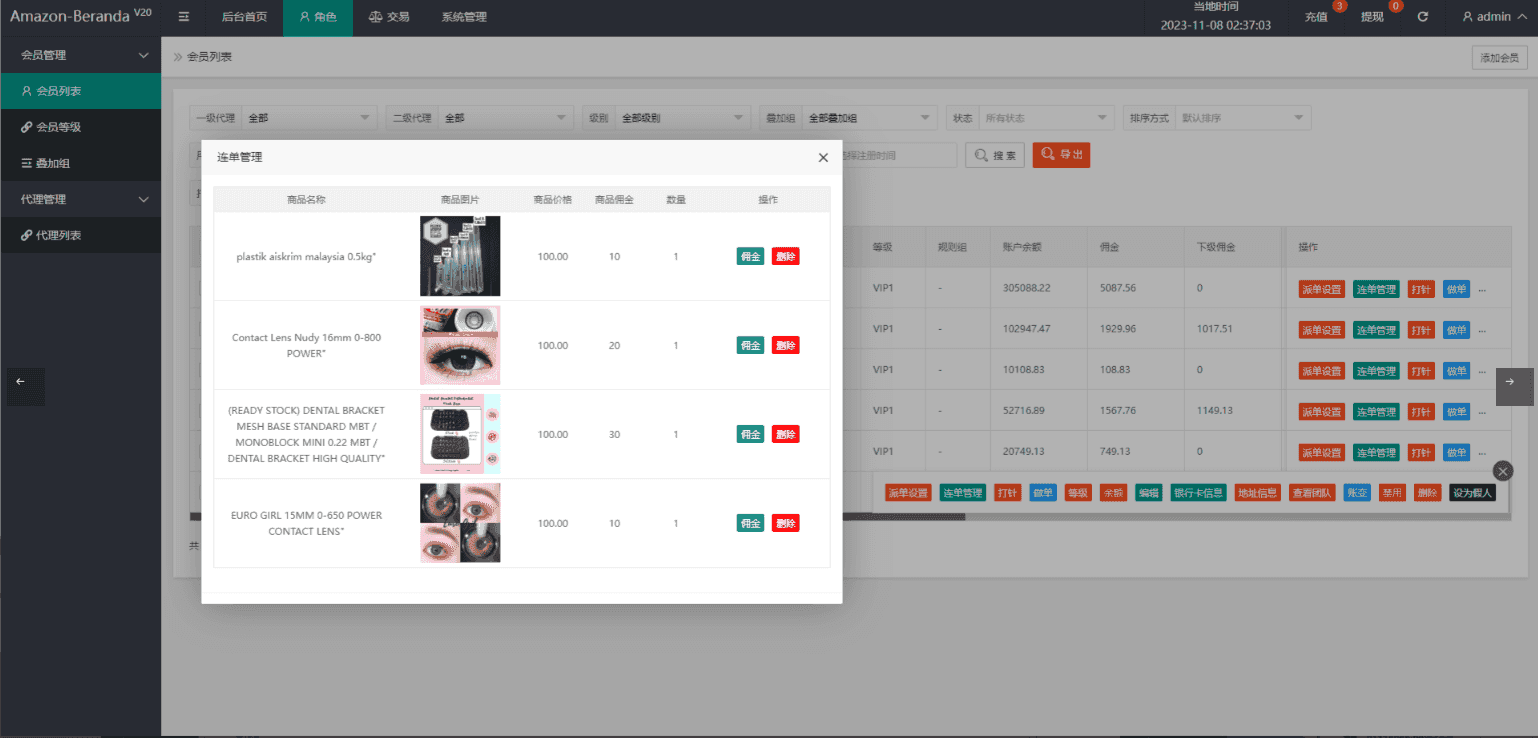Switch to the 角色 tab
The height and width of the screenshot is (738, 1538).
(318, 17)
